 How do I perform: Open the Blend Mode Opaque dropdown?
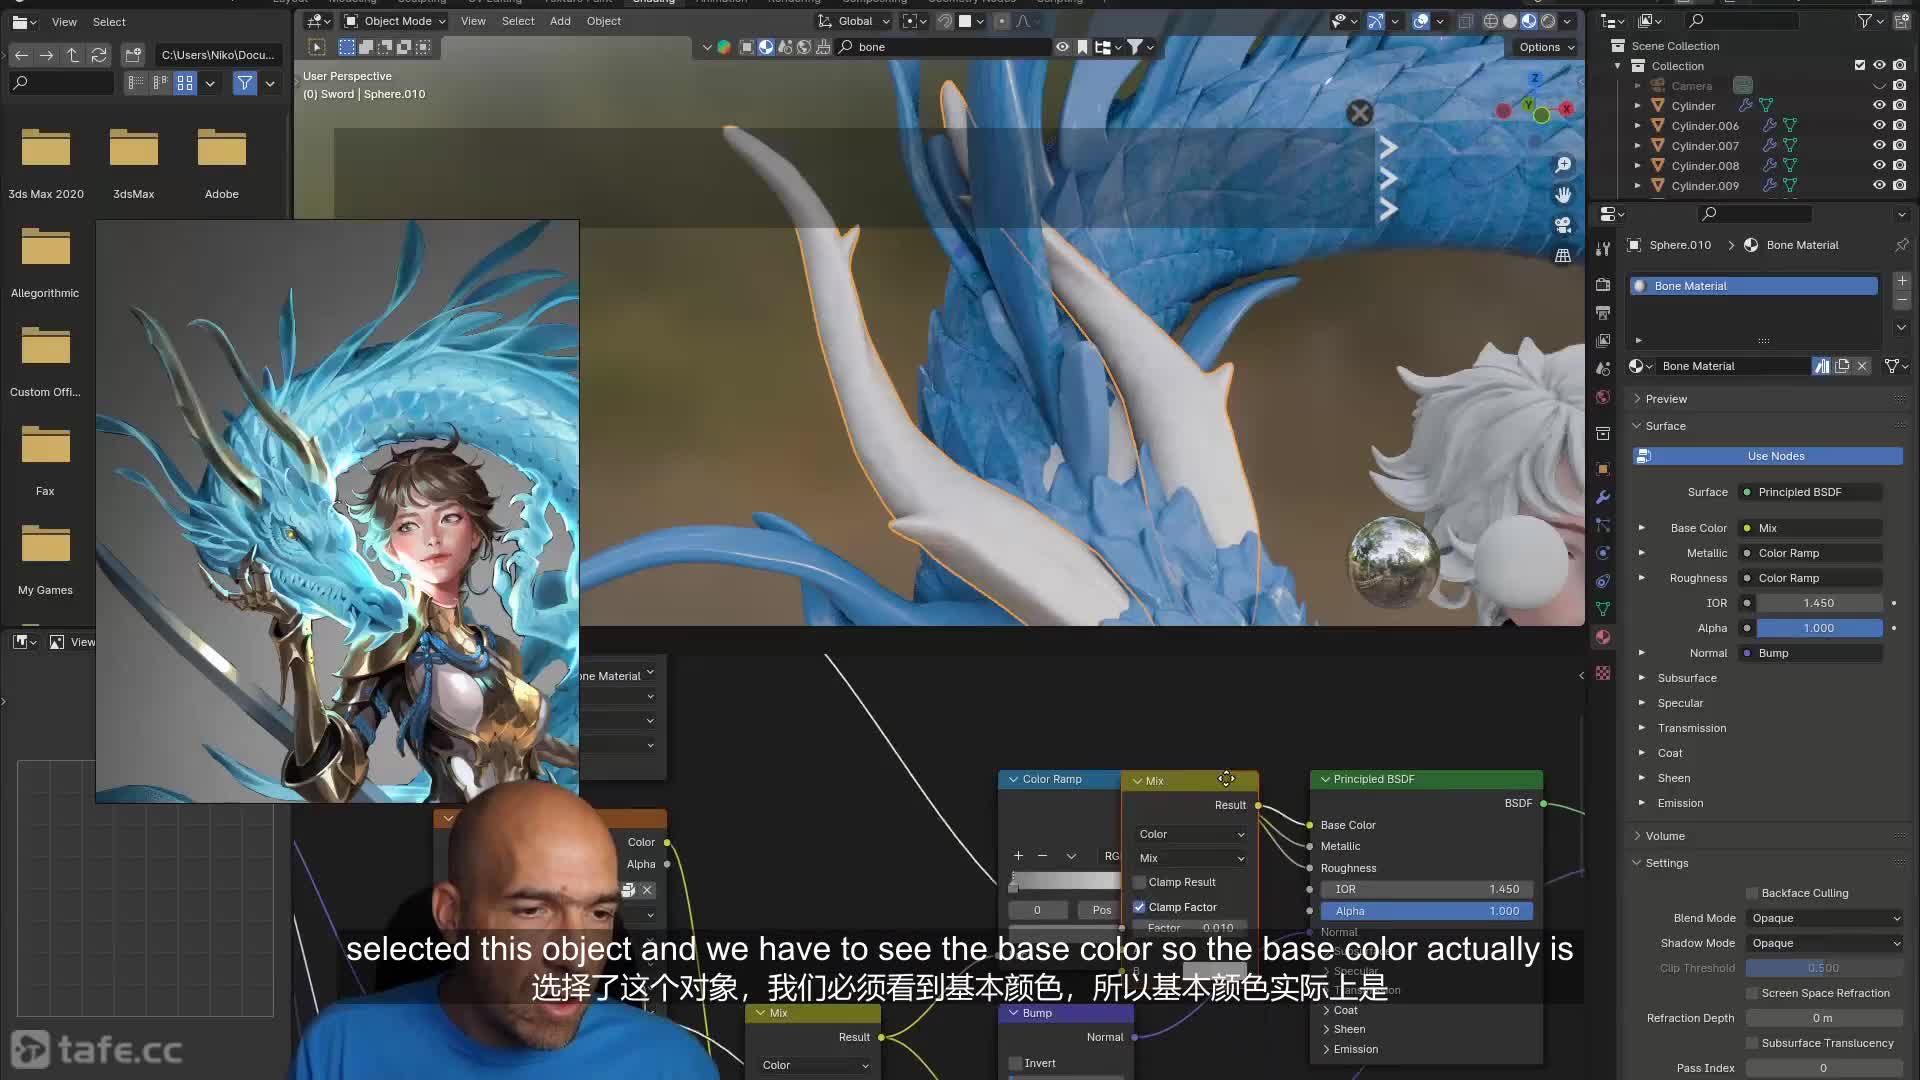1825,918
